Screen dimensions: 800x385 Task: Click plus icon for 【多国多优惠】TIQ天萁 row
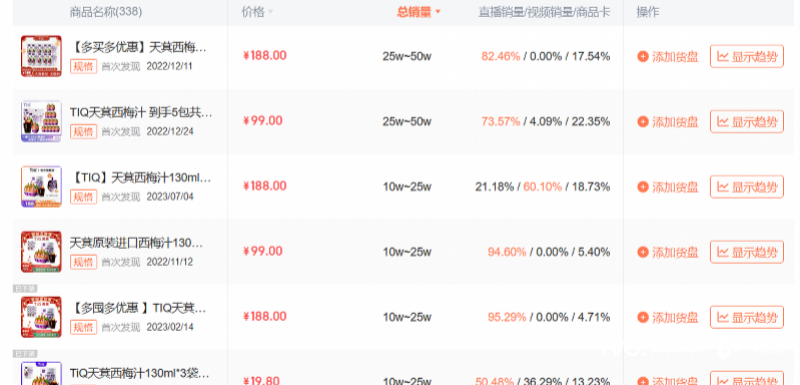(643, 317)
